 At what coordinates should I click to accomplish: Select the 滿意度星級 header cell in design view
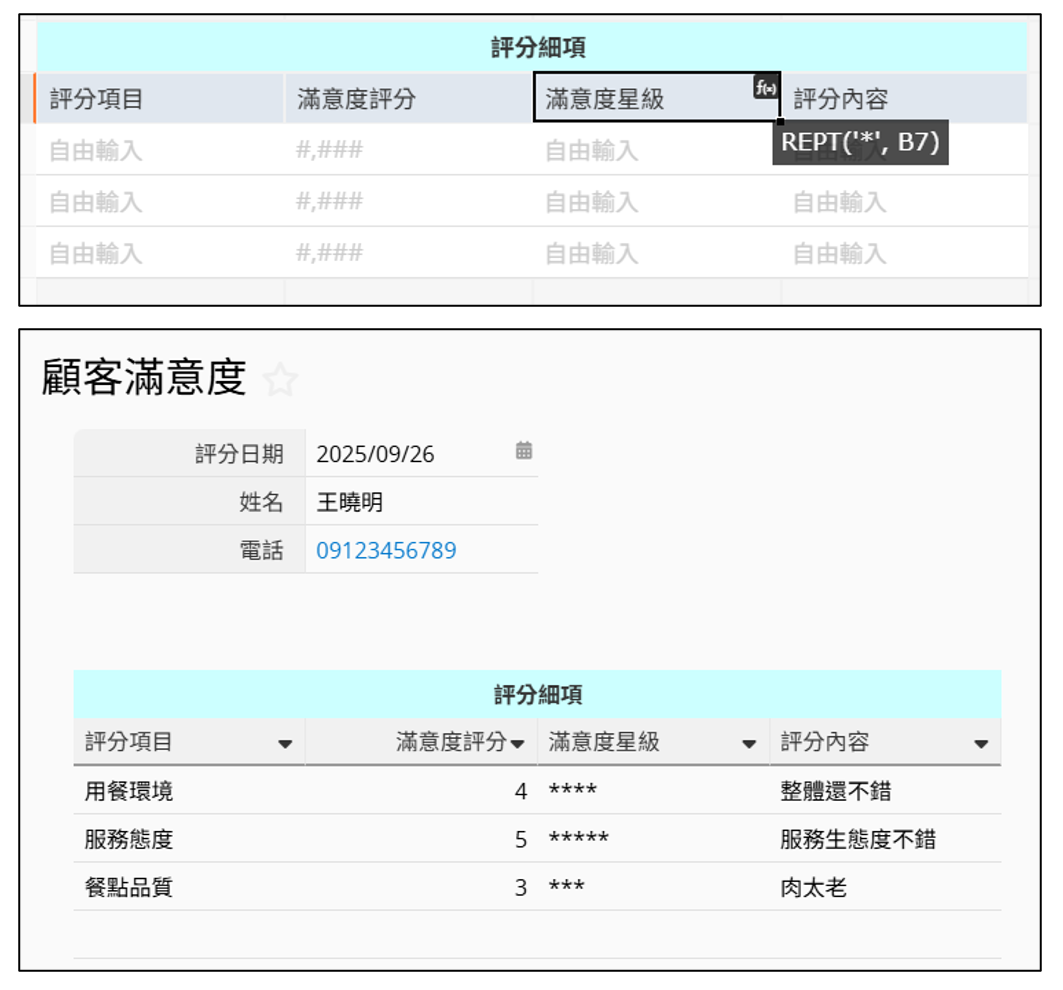[x=640, y=99]
